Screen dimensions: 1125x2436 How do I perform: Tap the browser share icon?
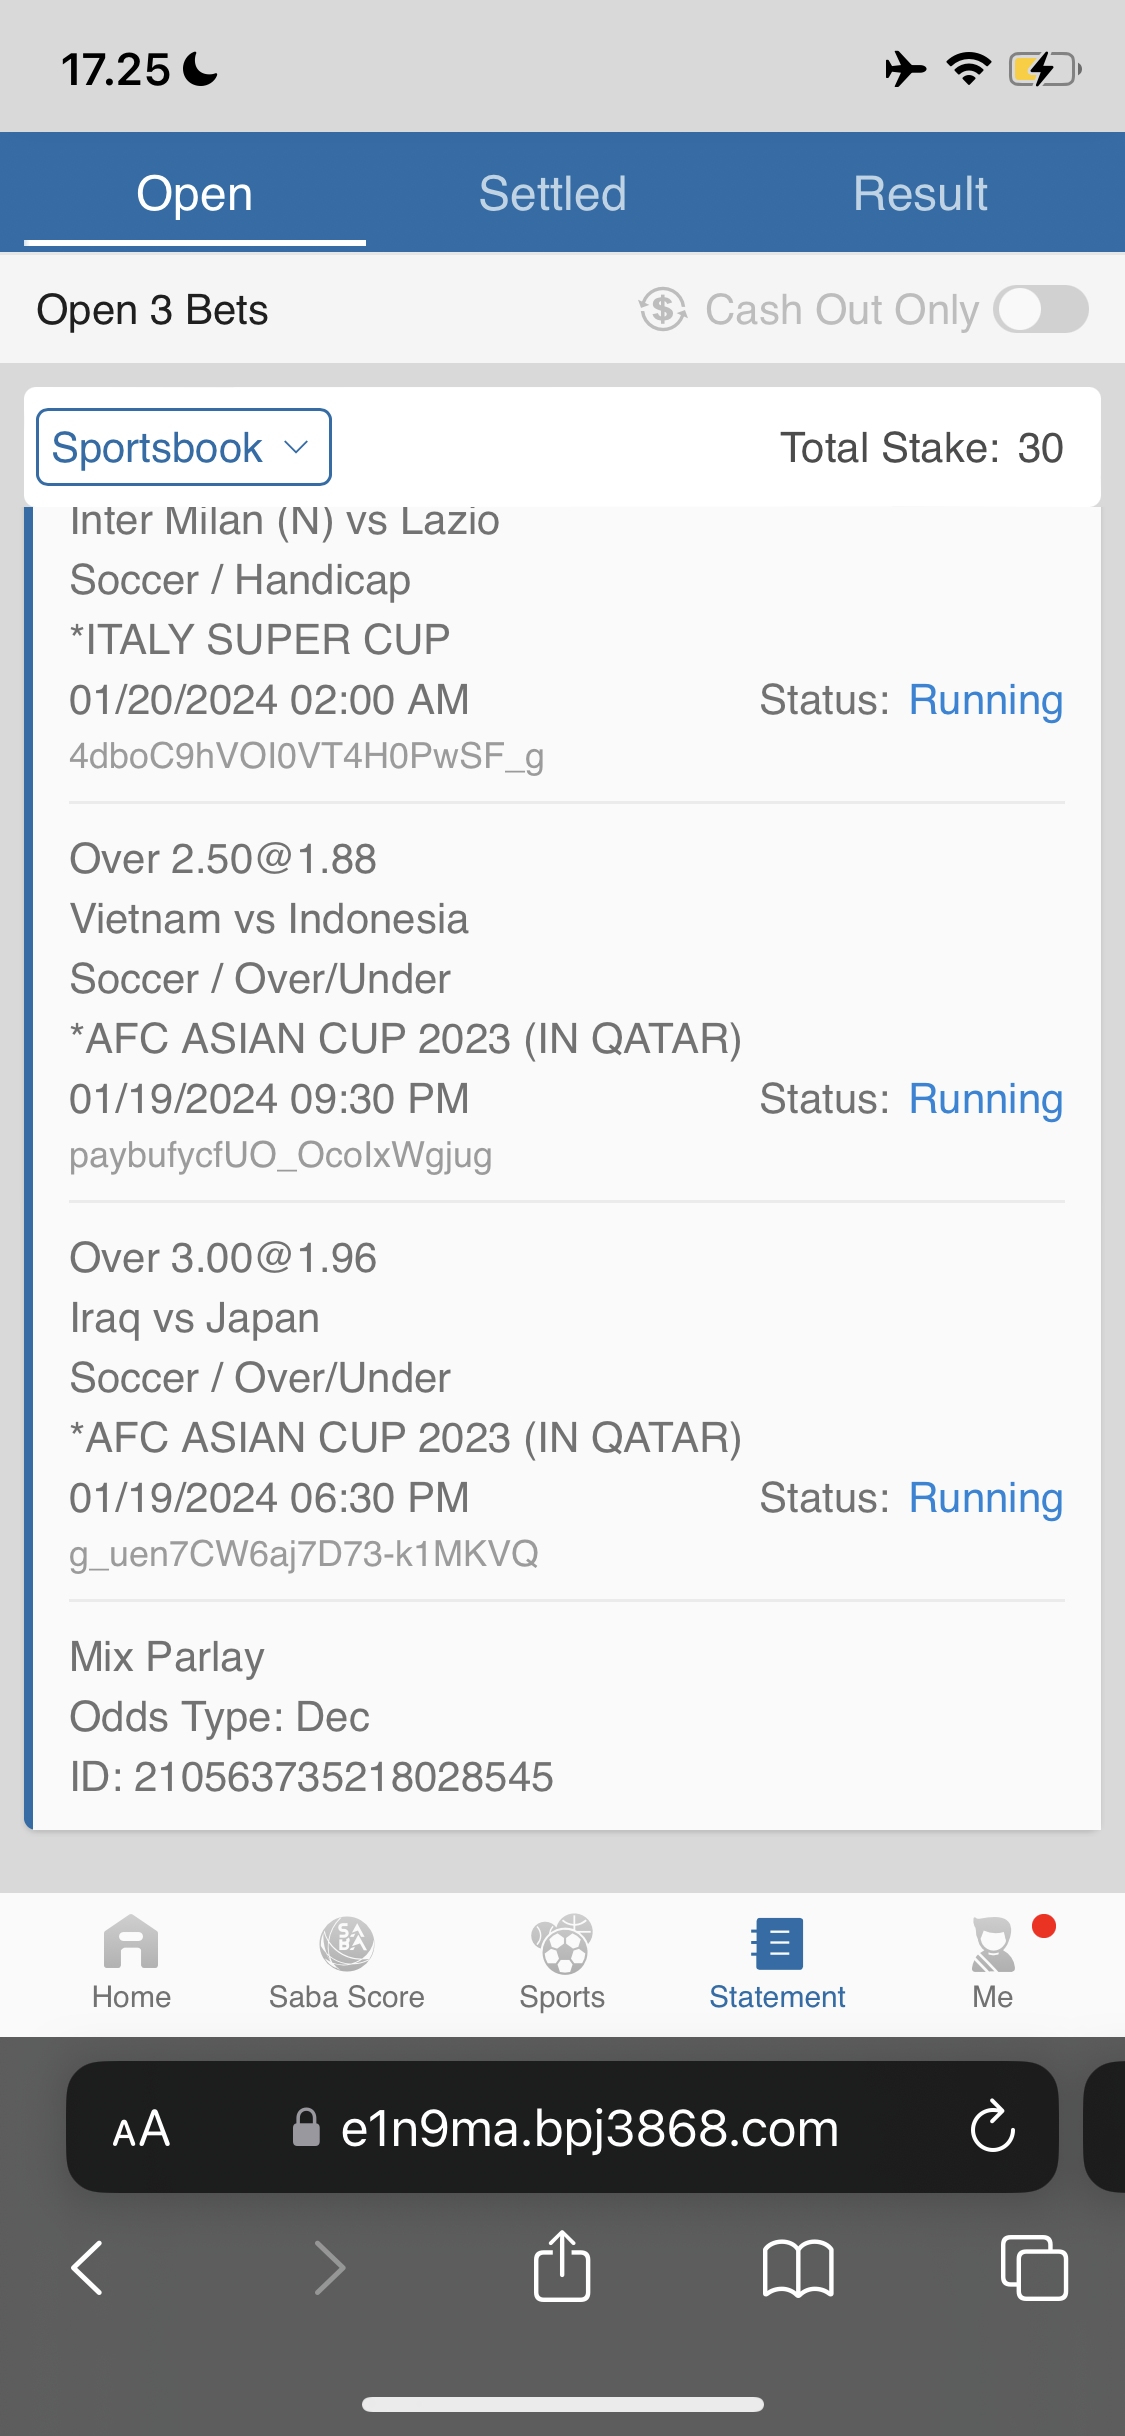pyautogui.click(x=562, y=2267)
